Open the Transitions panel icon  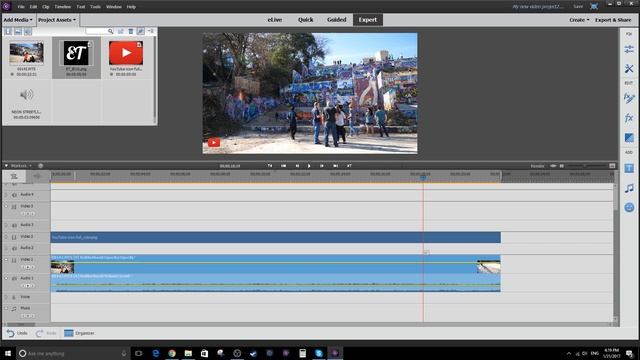[629, 138]
